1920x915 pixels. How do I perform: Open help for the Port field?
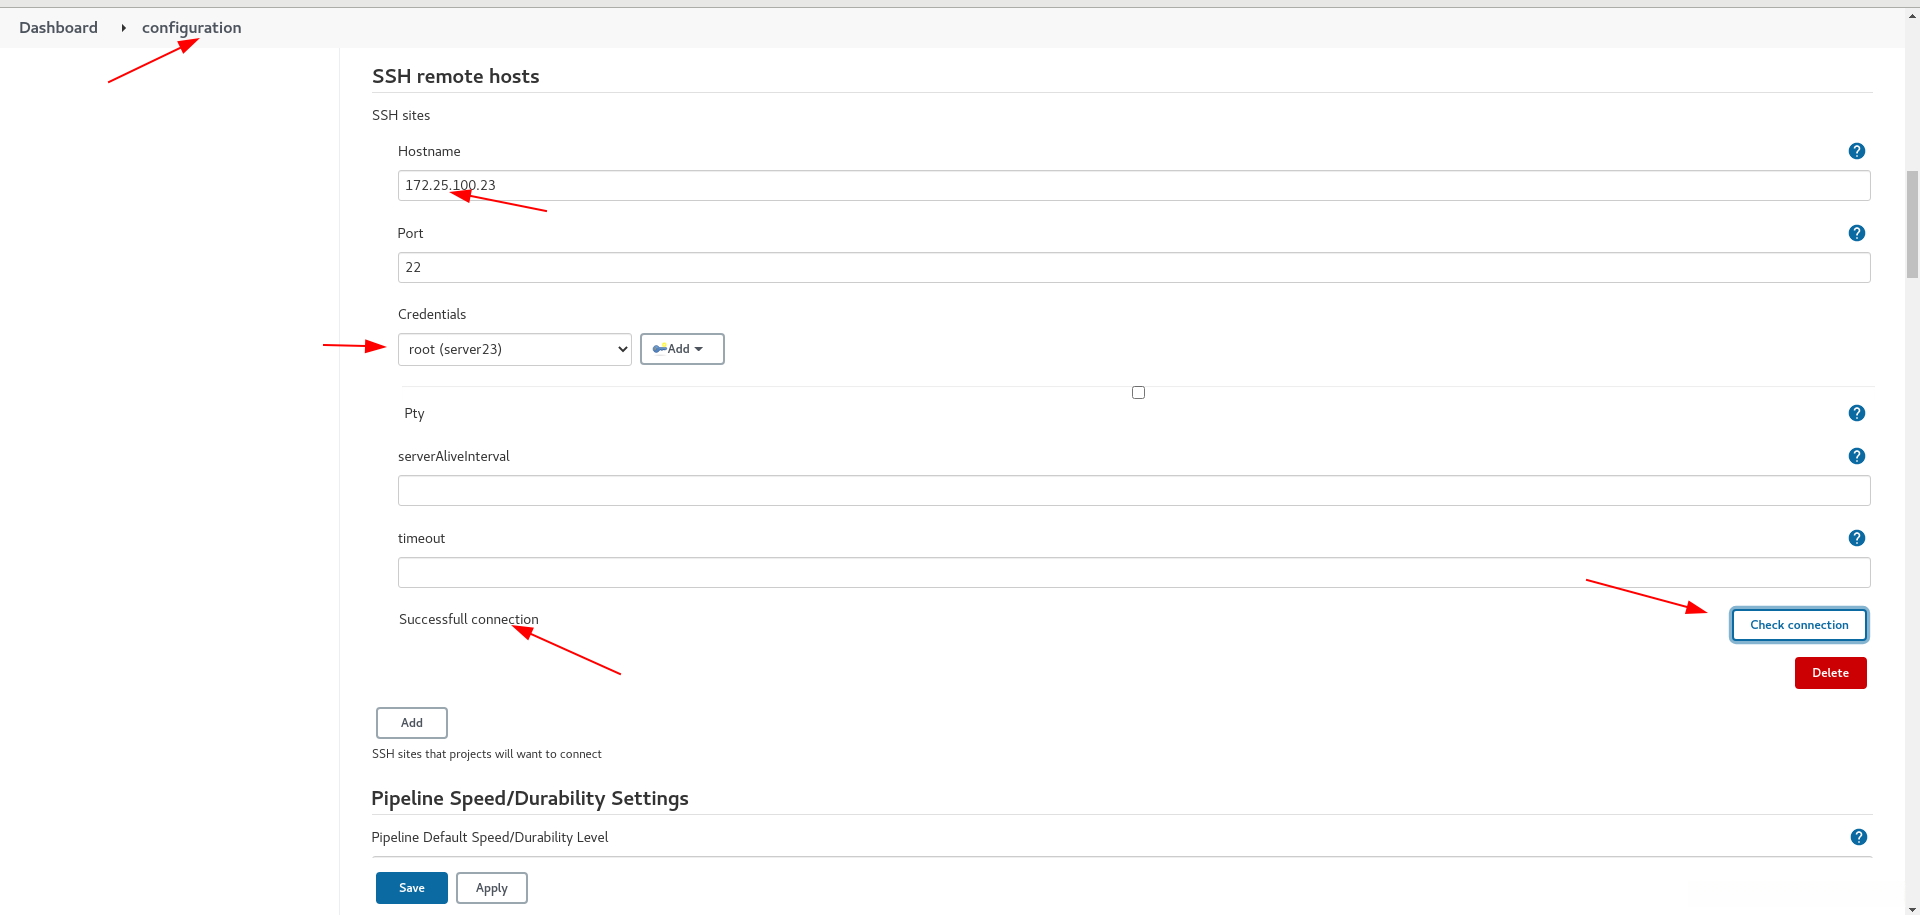click(x=1856, y=233)
